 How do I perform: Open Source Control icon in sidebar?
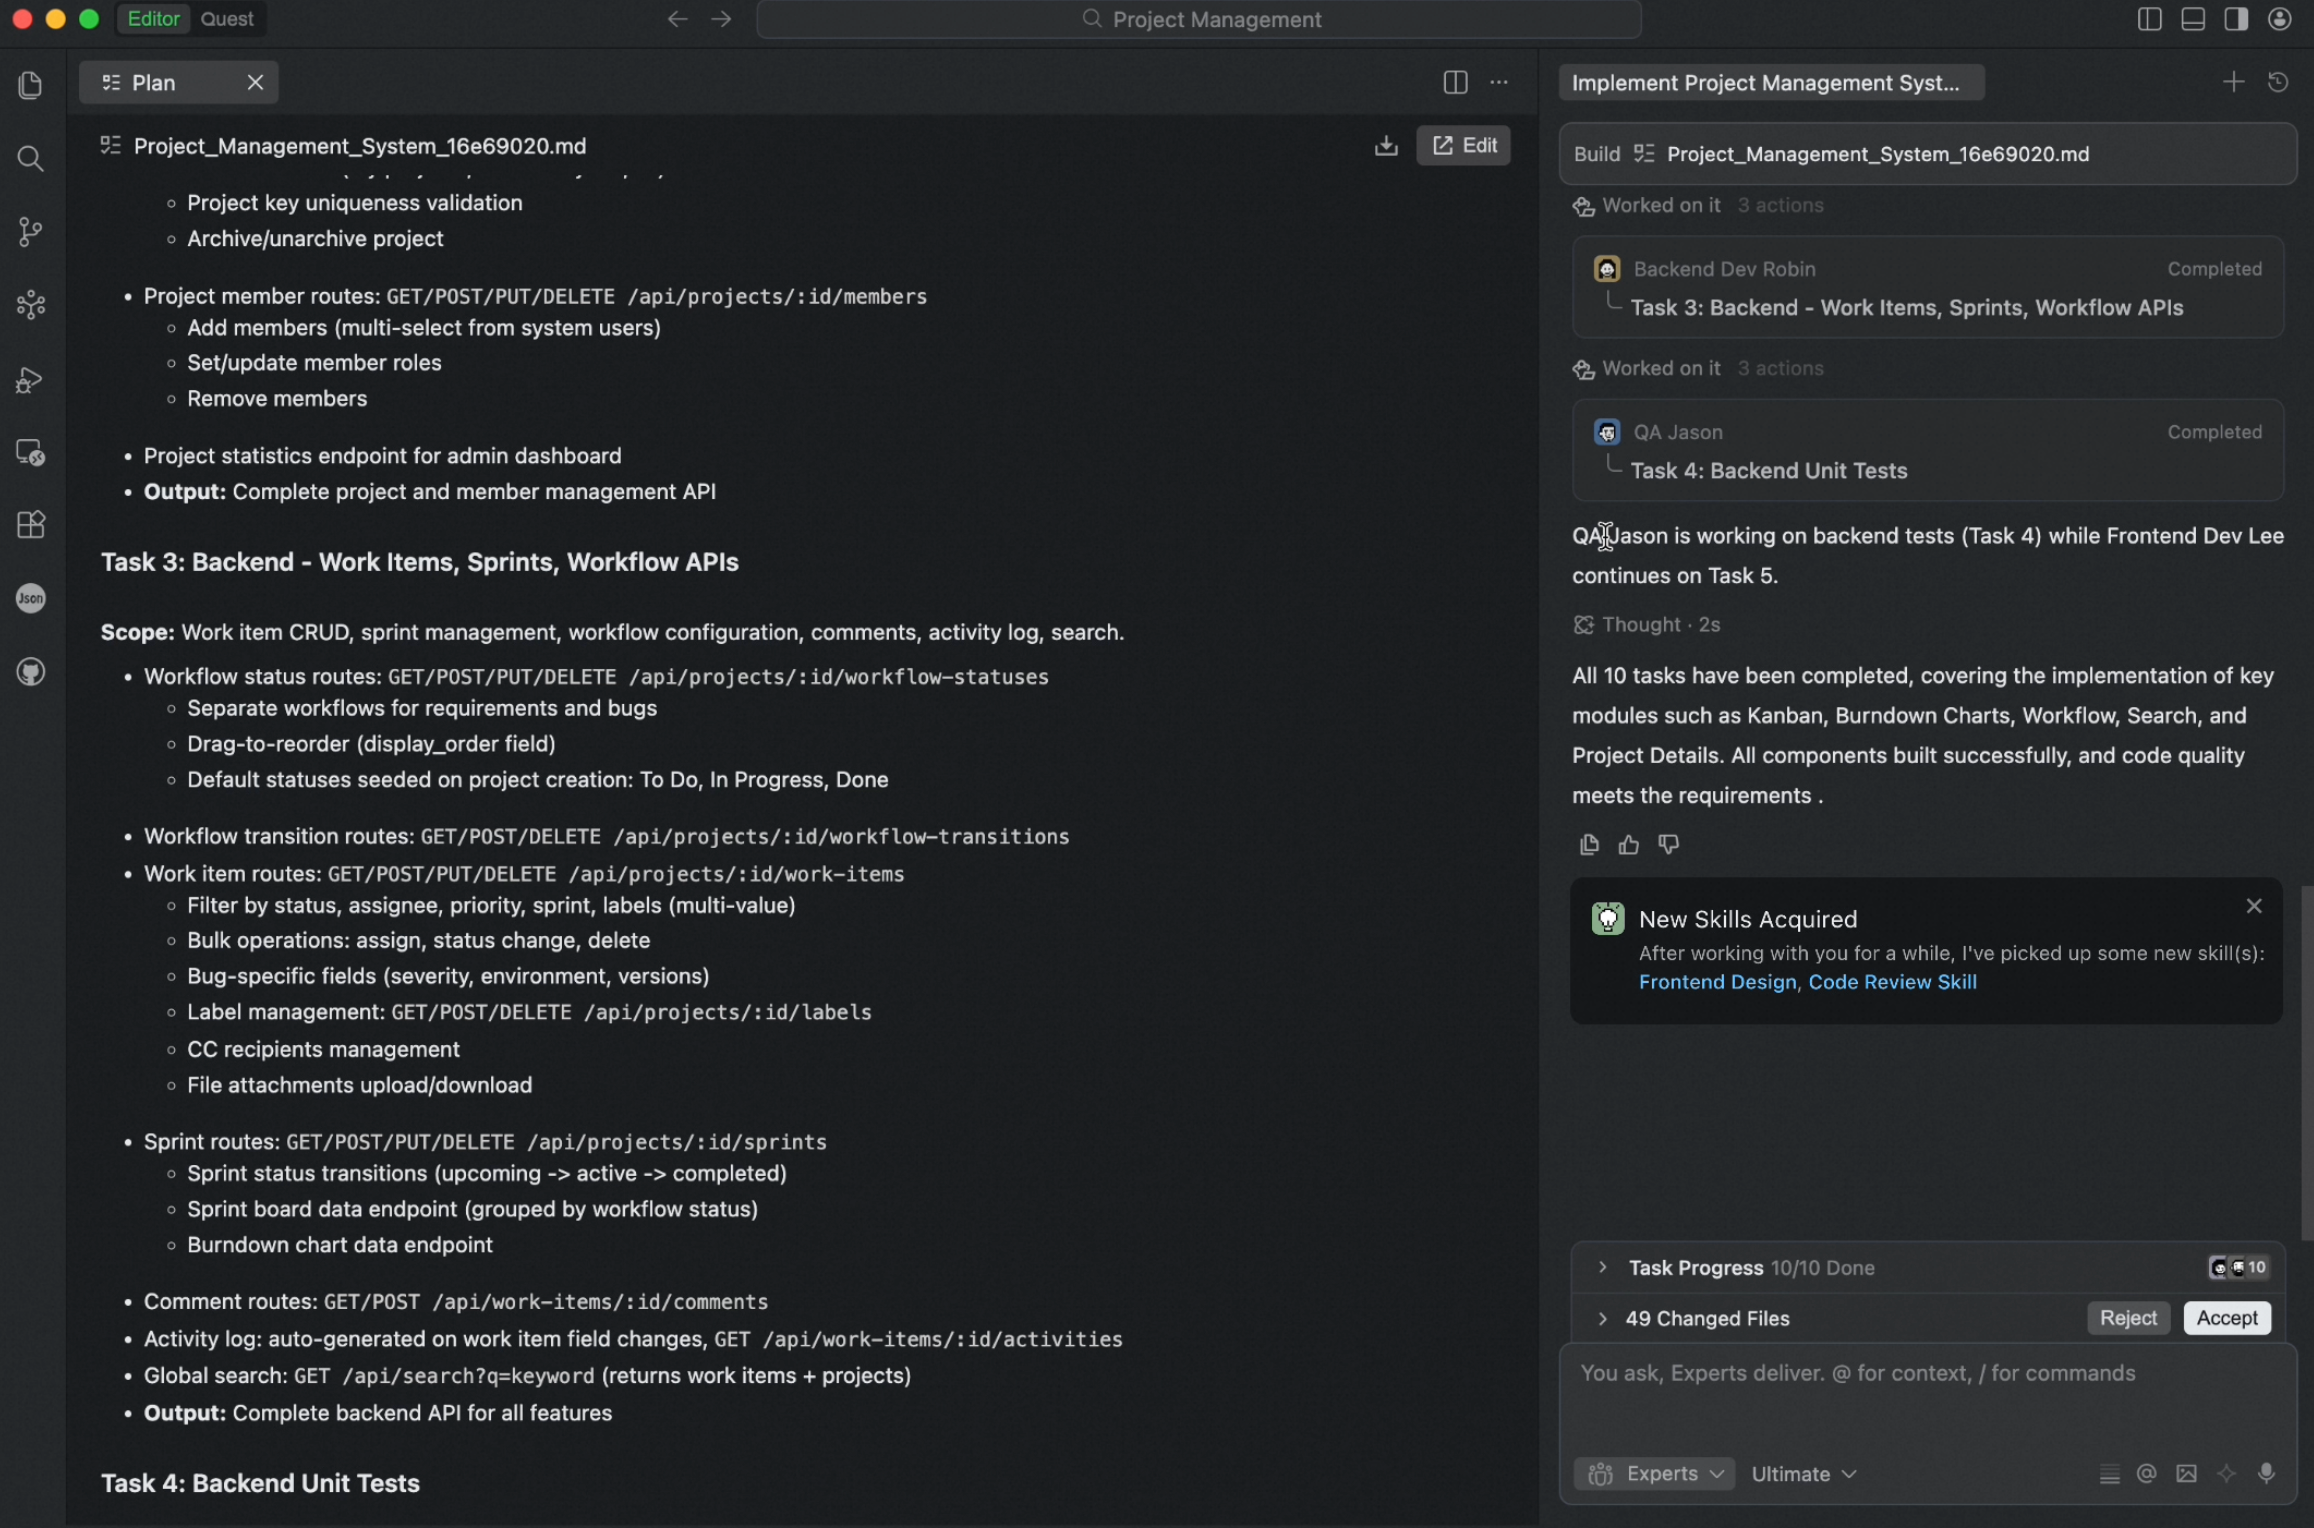tap(30, 232)
